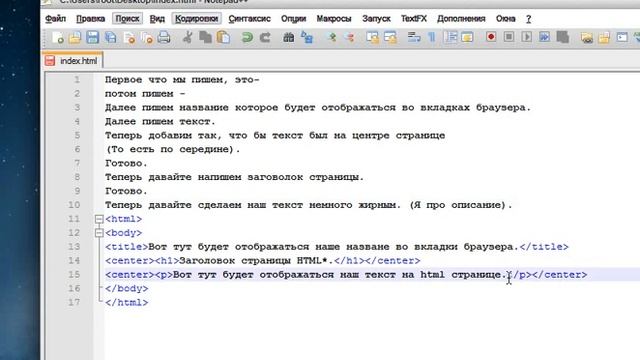Click the opening <title> tag on line 13
This screenshot has height=360, width=640.
[x=127, y=247]
